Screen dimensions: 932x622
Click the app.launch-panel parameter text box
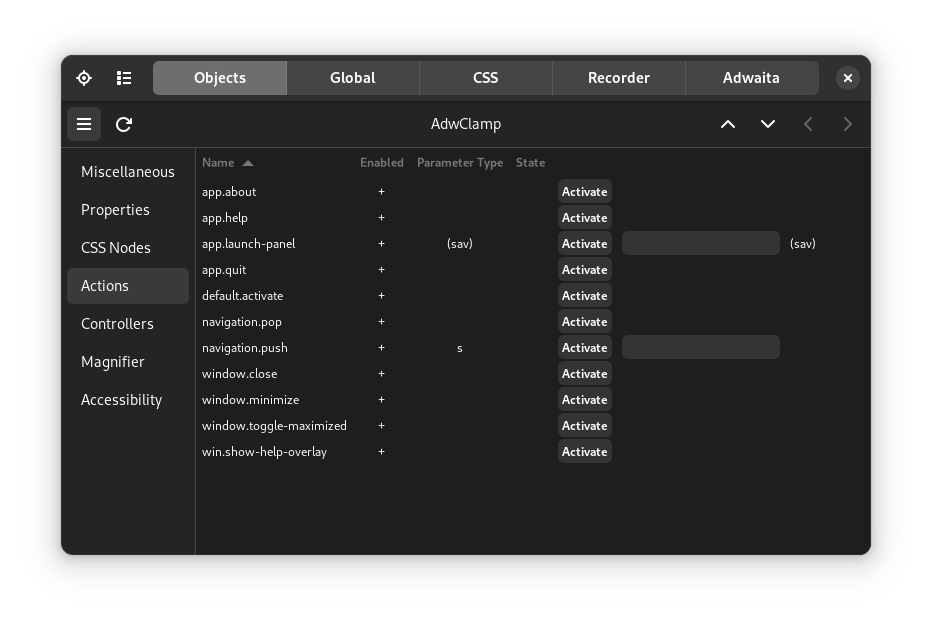[700, 242]
